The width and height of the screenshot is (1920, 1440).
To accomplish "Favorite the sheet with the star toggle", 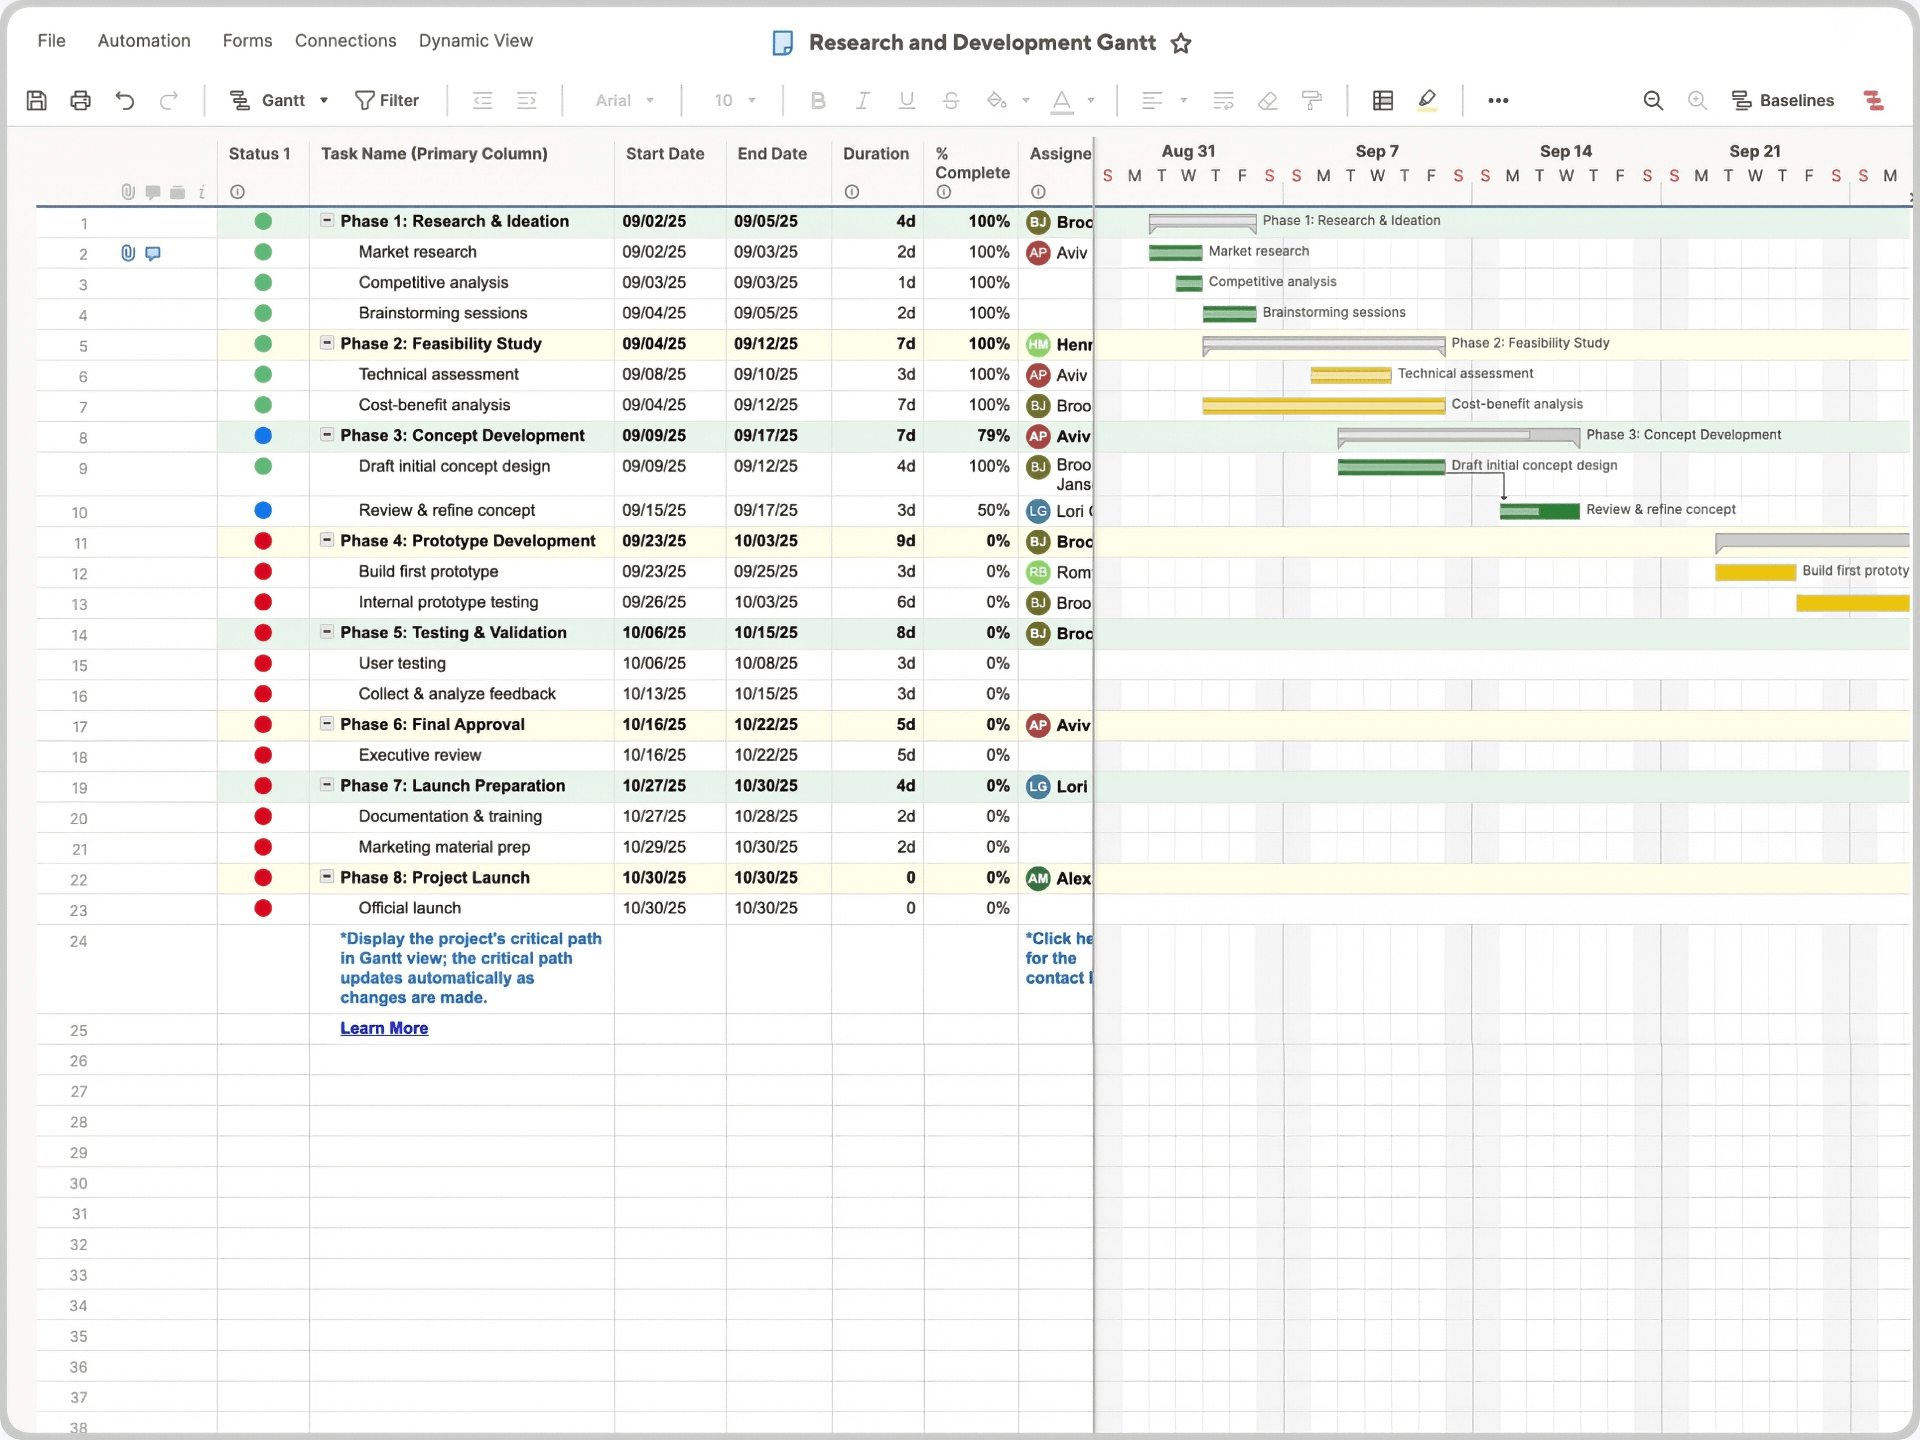I will coord(1182,43).
